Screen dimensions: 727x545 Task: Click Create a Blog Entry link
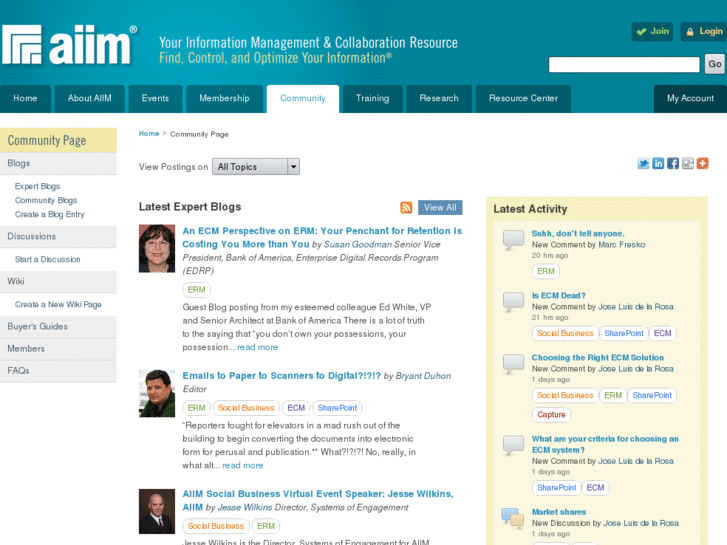click(x=50, y=214)
